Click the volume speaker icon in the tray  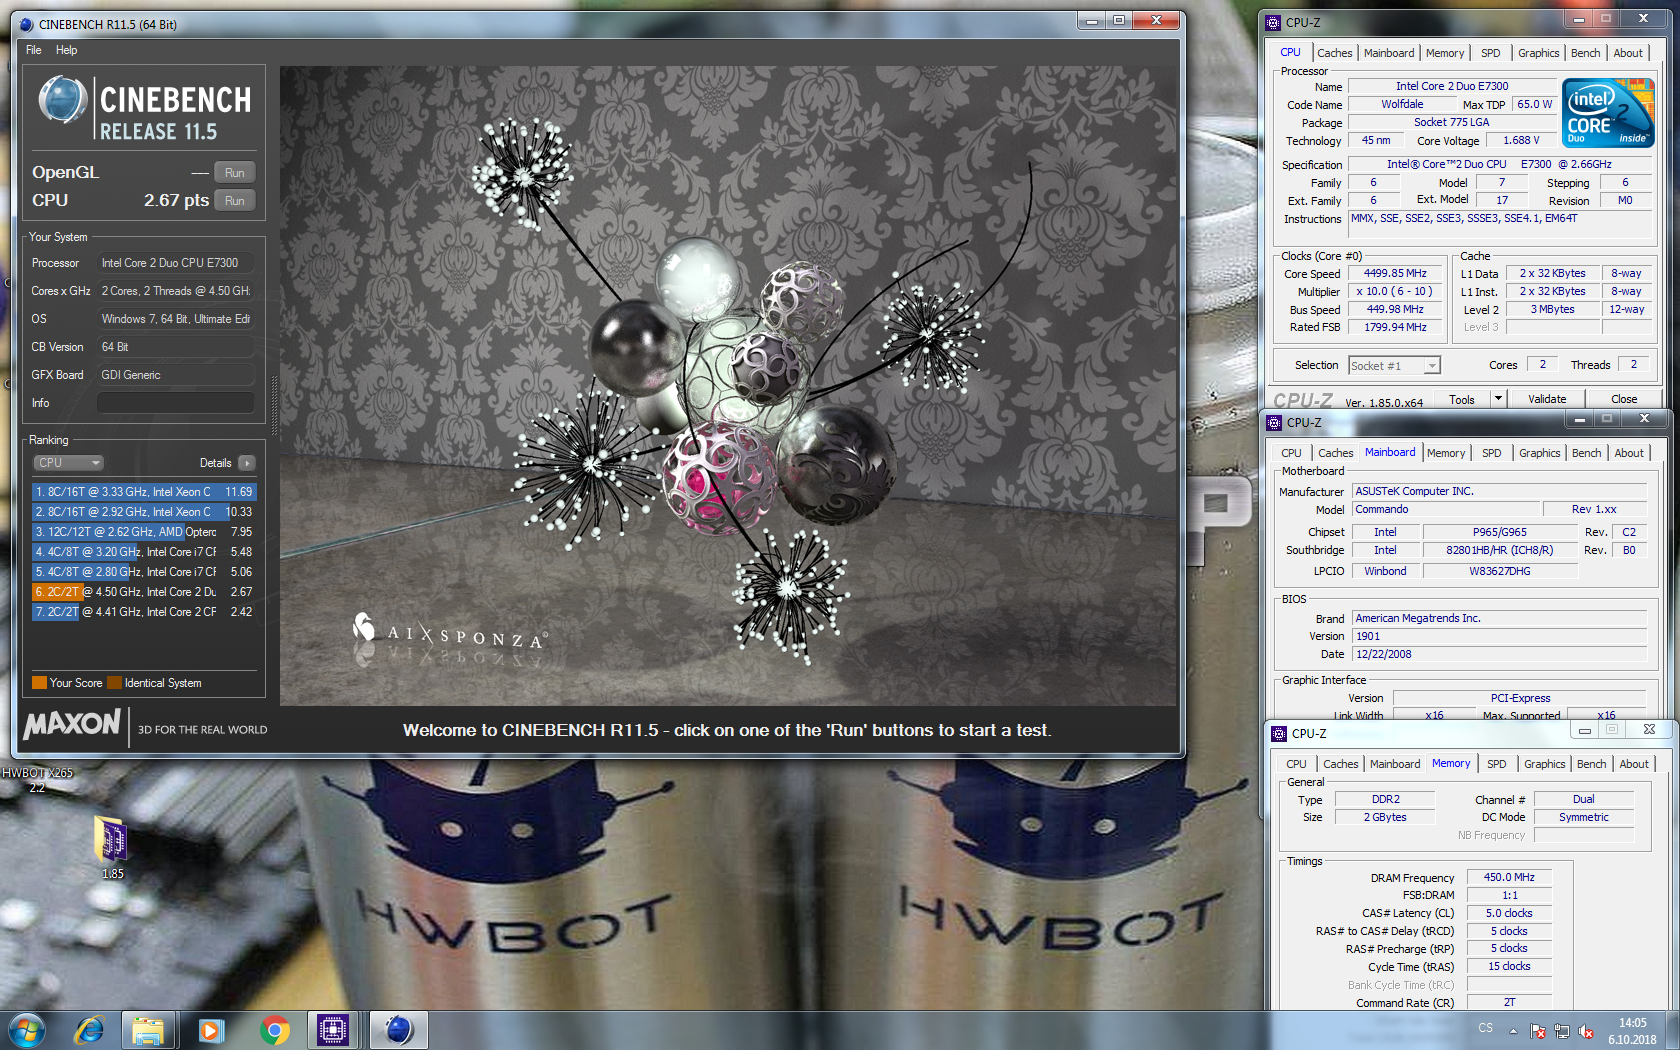coord(1586,1031)
